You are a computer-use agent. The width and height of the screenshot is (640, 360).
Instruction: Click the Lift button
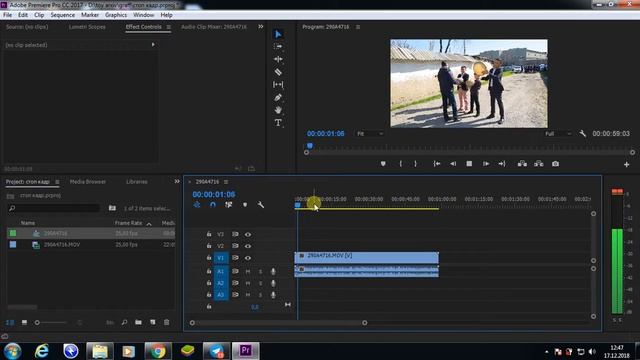[522, 164]
